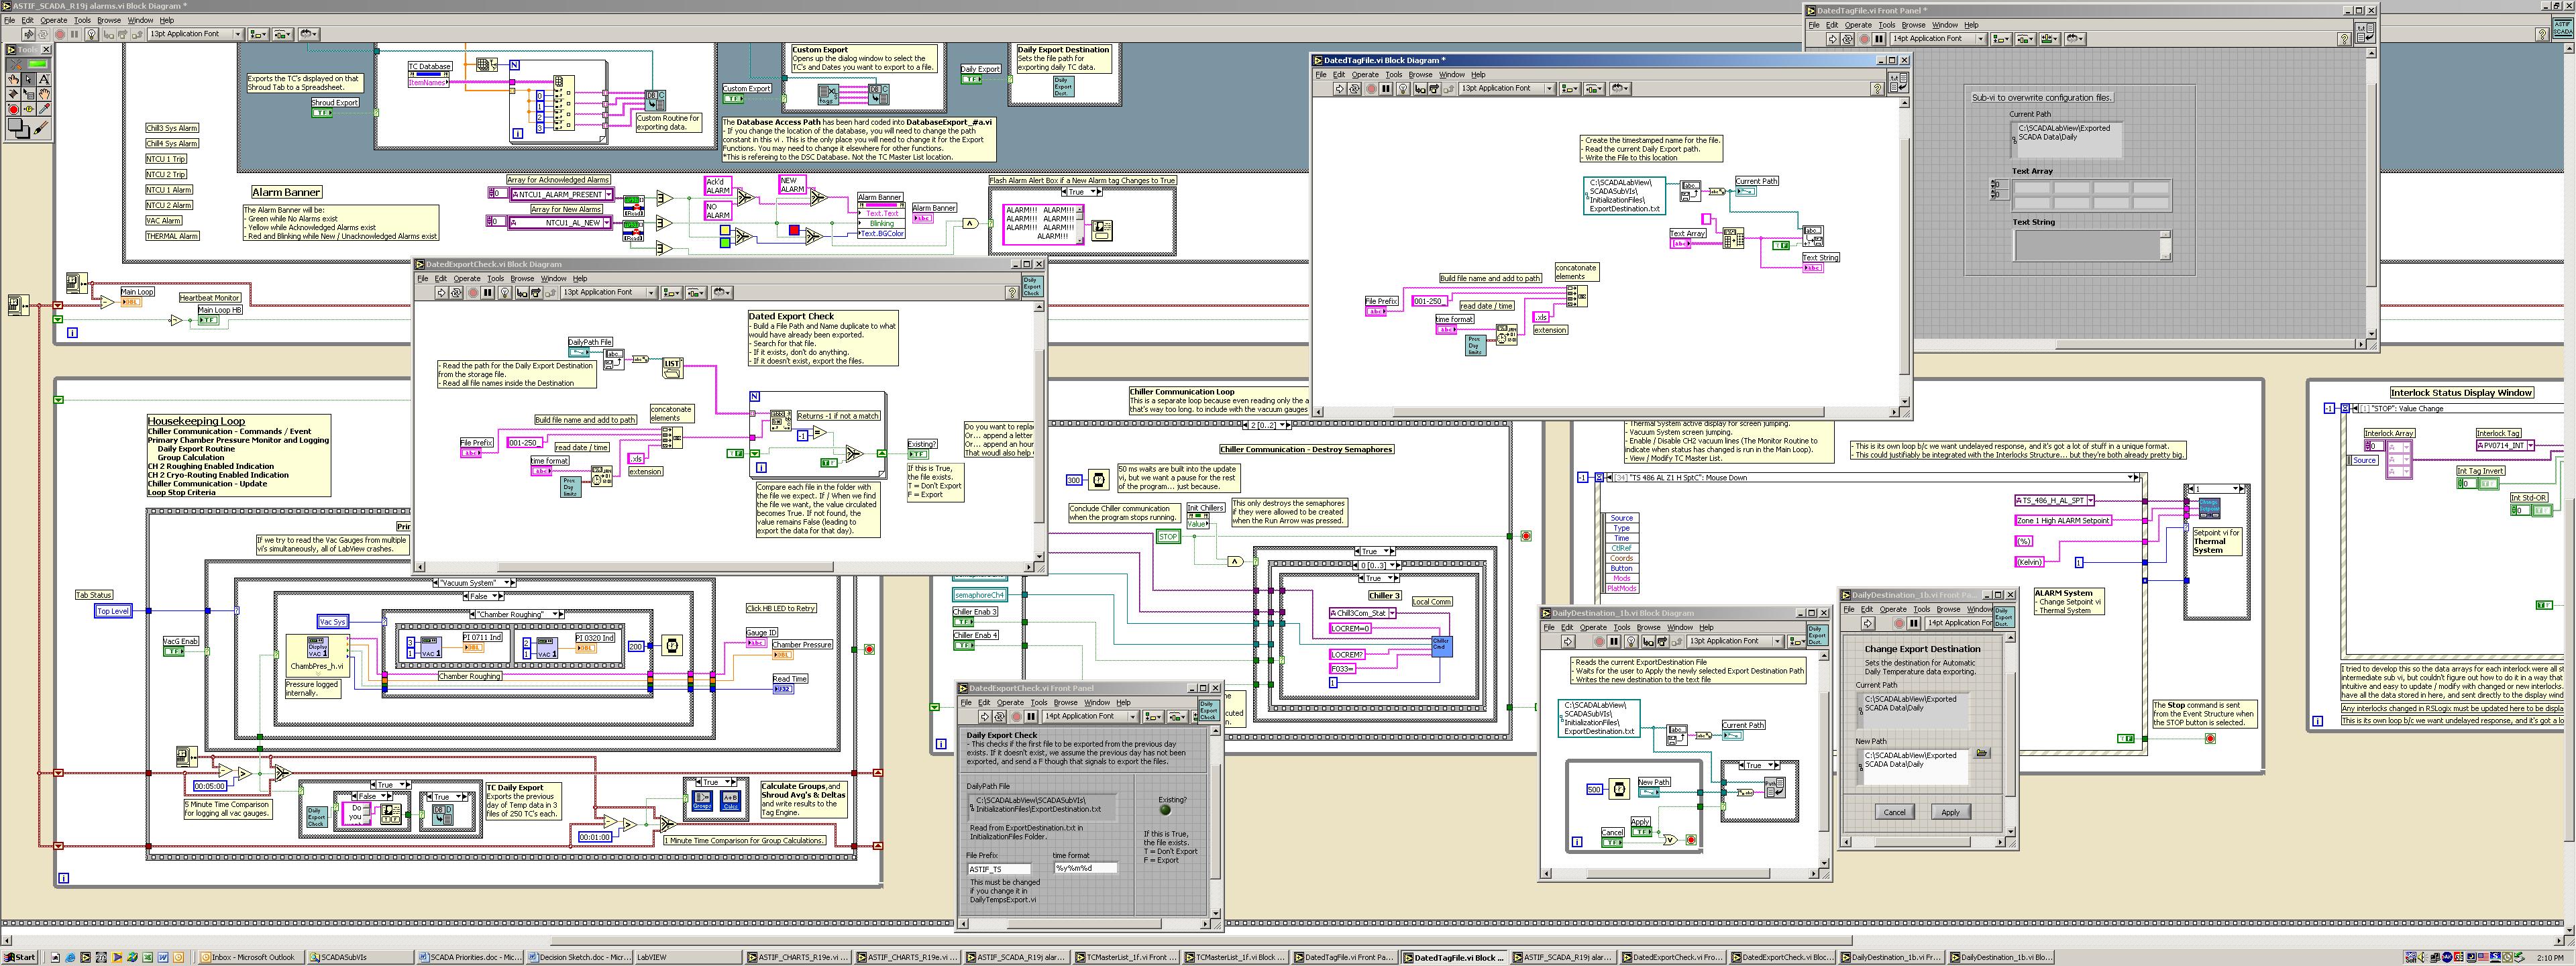Click Cancel button in DailyDestination Front Panel
This screenshot has height=966, width=2576.
pos(1895,812)
